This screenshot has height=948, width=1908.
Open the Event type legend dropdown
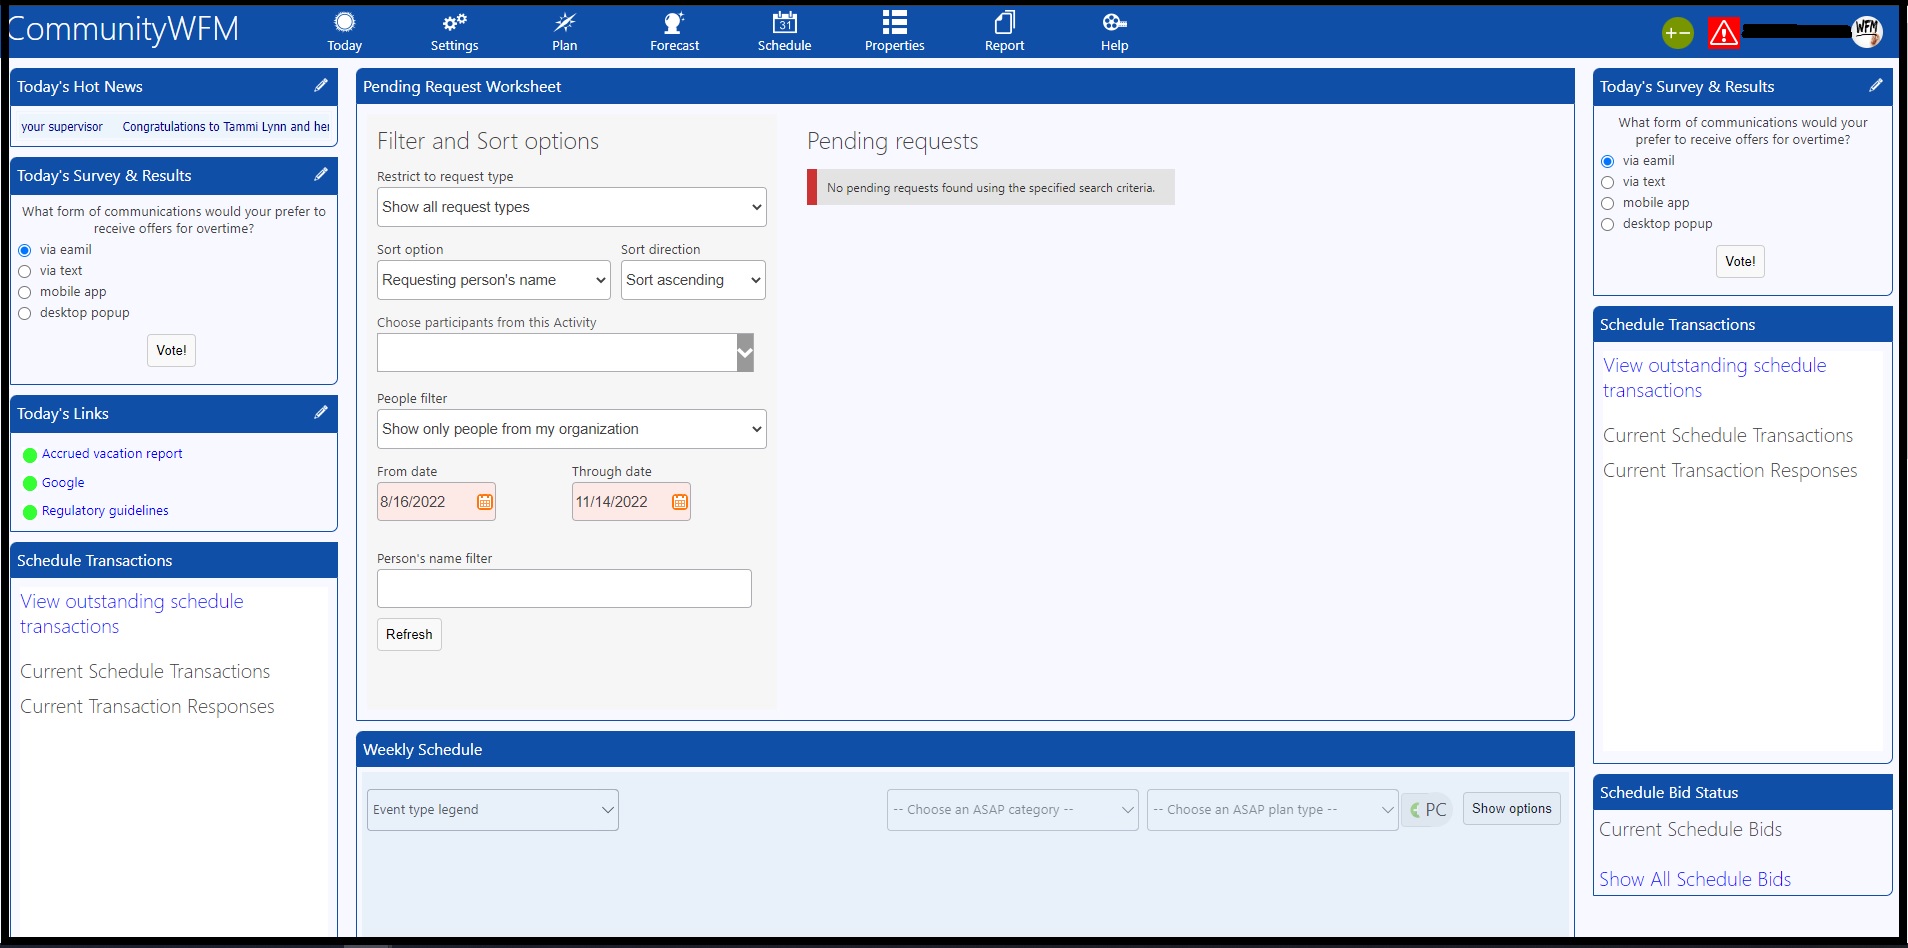coord(493,810)
